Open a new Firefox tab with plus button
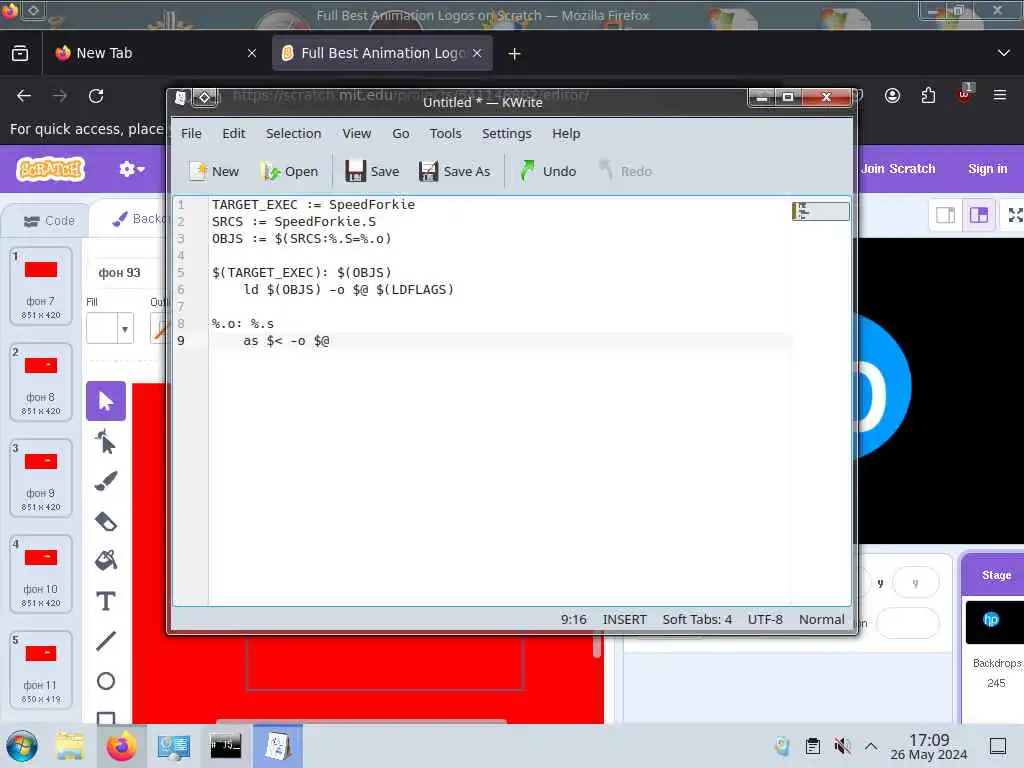Image resolution: width=1024 pixels, height=768 pixels. (x=515, y=54)
